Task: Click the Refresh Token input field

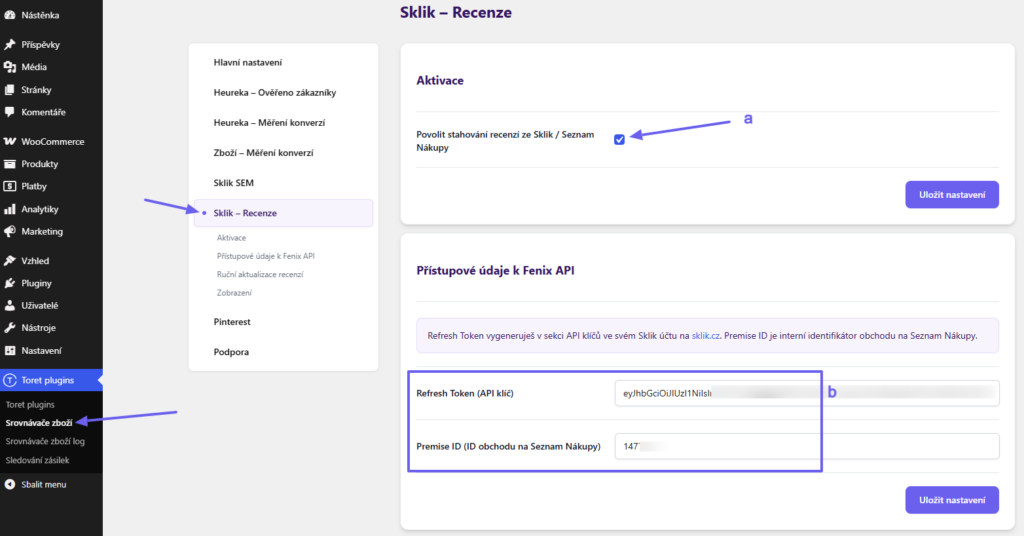Action: 807,393
